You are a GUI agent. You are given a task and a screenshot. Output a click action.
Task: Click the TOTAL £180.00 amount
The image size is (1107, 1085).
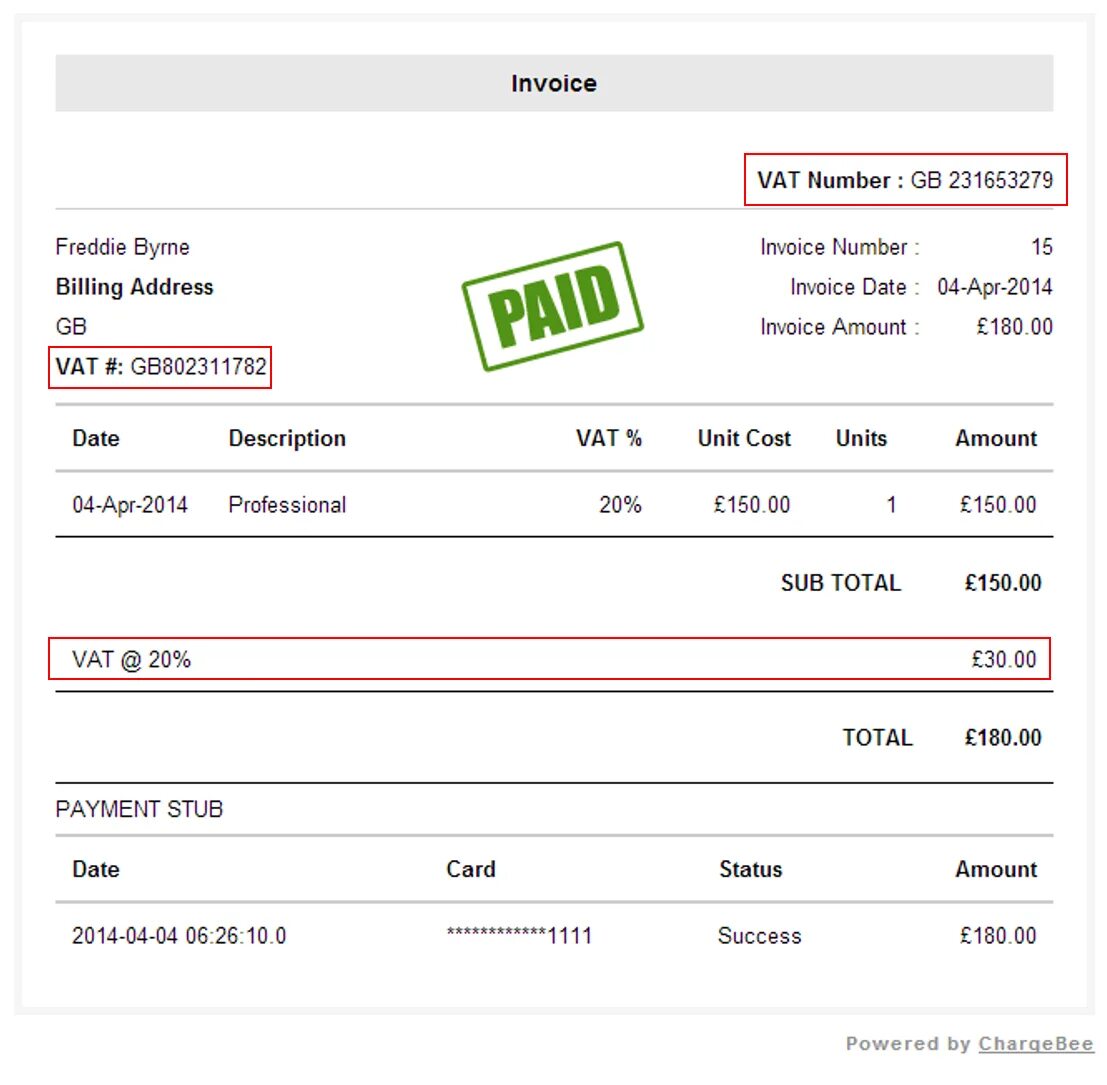[x=1003, y=737]
